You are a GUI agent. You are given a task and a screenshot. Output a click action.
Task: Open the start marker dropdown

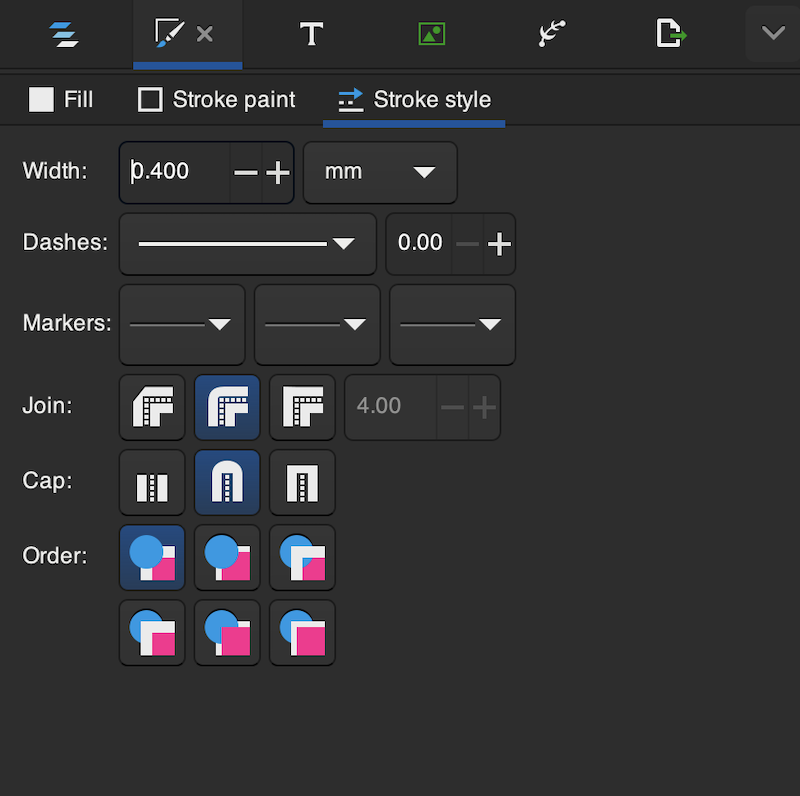[x=182, y=324]
